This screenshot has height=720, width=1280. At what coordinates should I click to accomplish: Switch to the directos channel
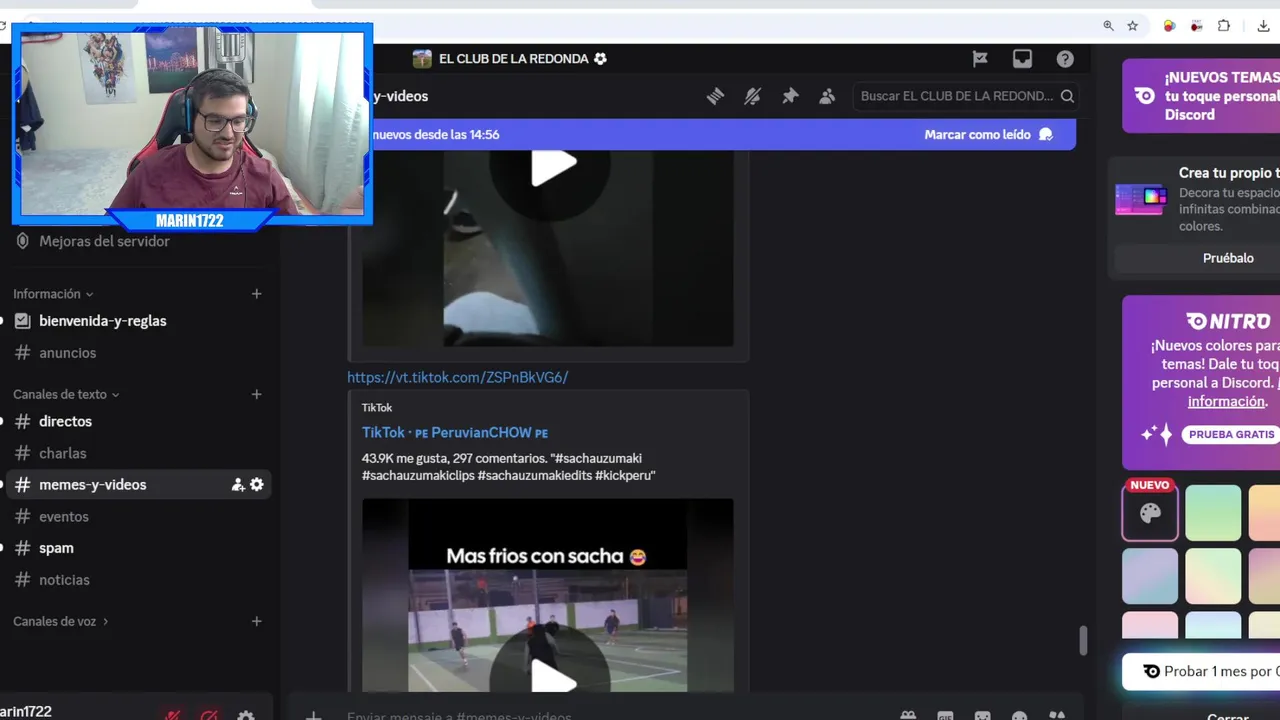coord(138,422)
